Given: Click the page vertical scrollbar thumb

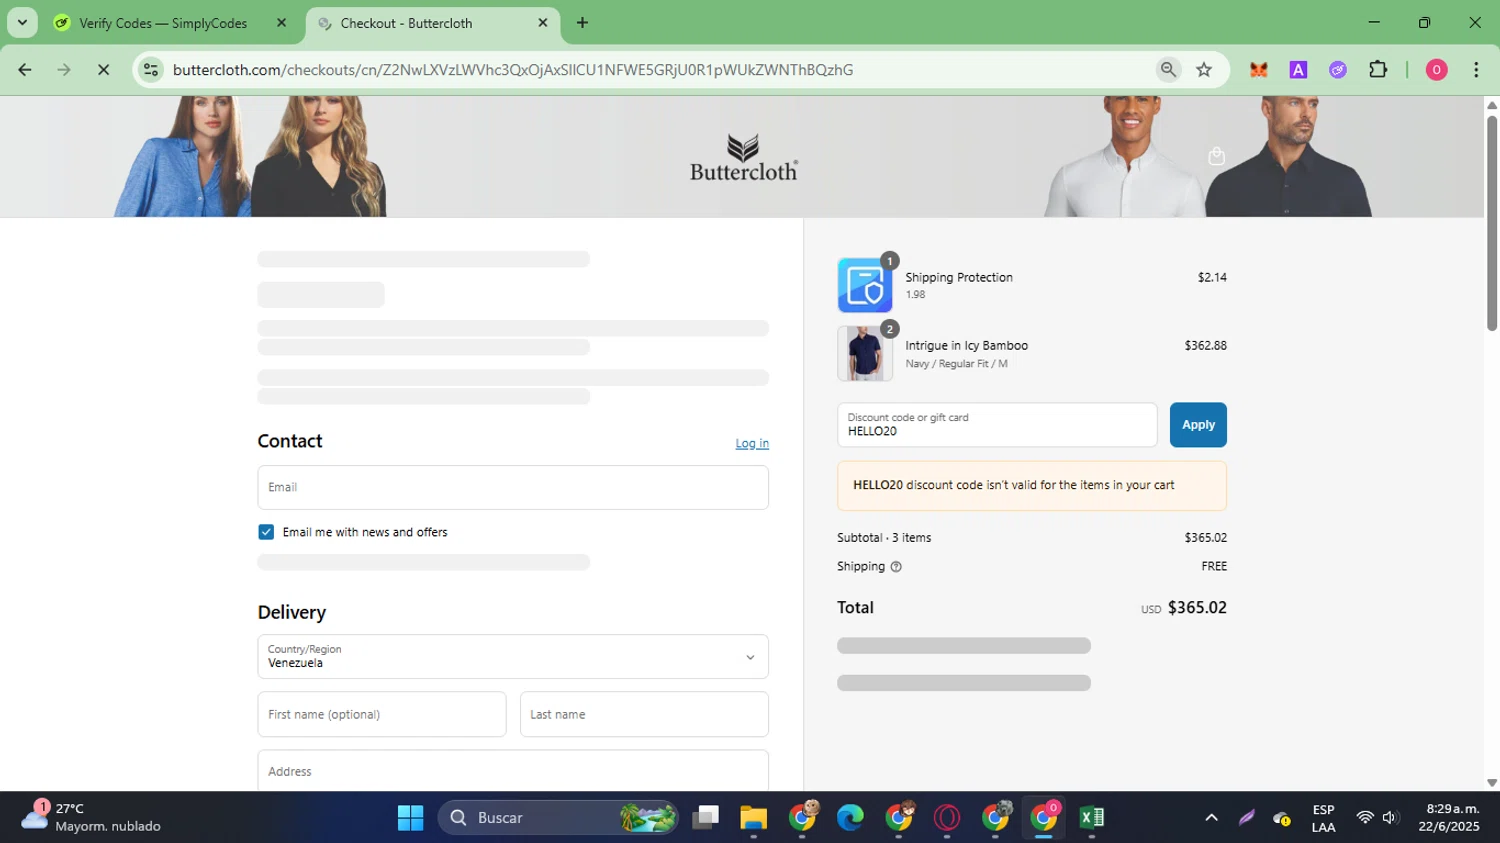Looking at the screenshot, I should point(1492,222).
